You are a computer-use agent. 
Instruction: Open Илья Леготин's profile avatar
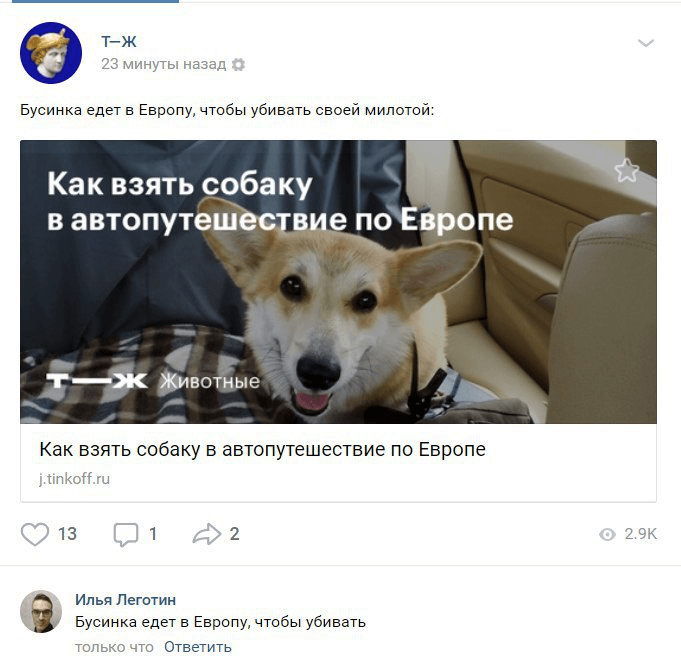pyautogui.click(x=41, y=611)
